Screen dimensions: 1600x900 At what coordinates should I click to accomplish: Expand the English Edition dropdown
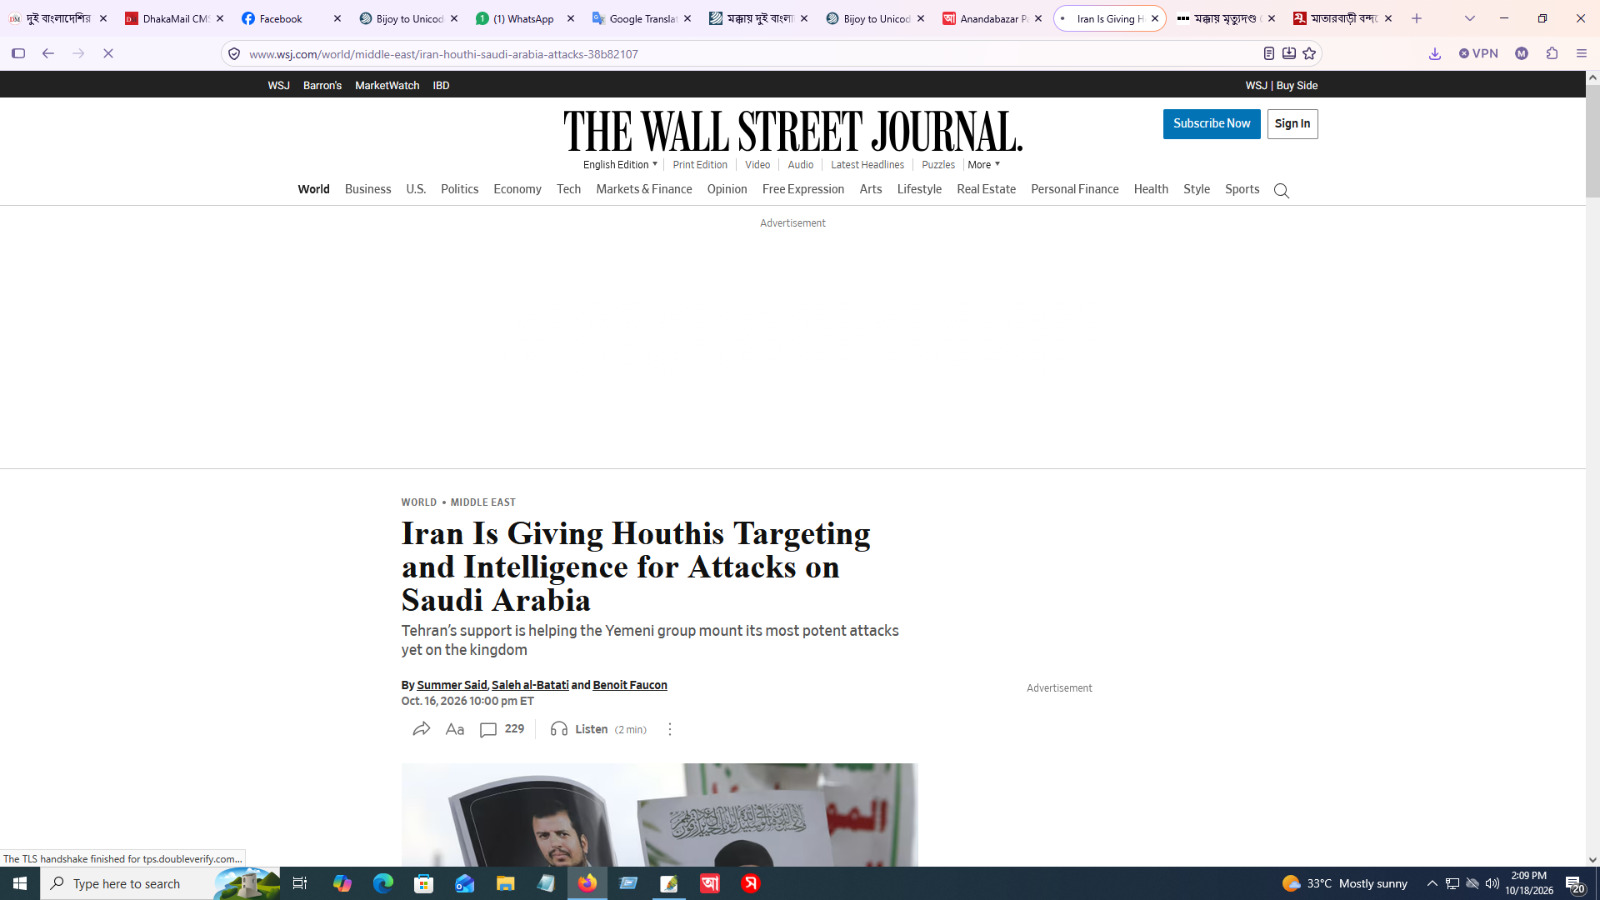point(620,165)
